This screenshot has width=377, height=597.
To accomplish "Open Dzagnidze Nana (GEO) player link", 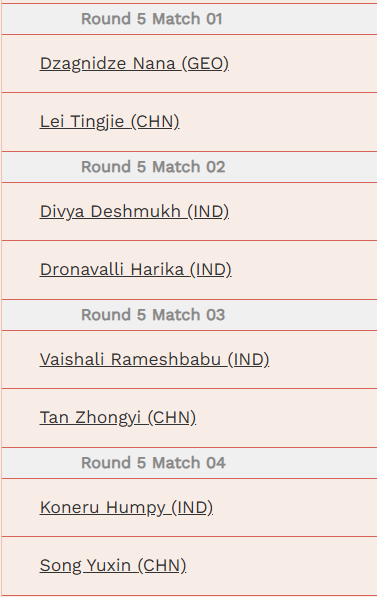I will click(x=134, y=64).
